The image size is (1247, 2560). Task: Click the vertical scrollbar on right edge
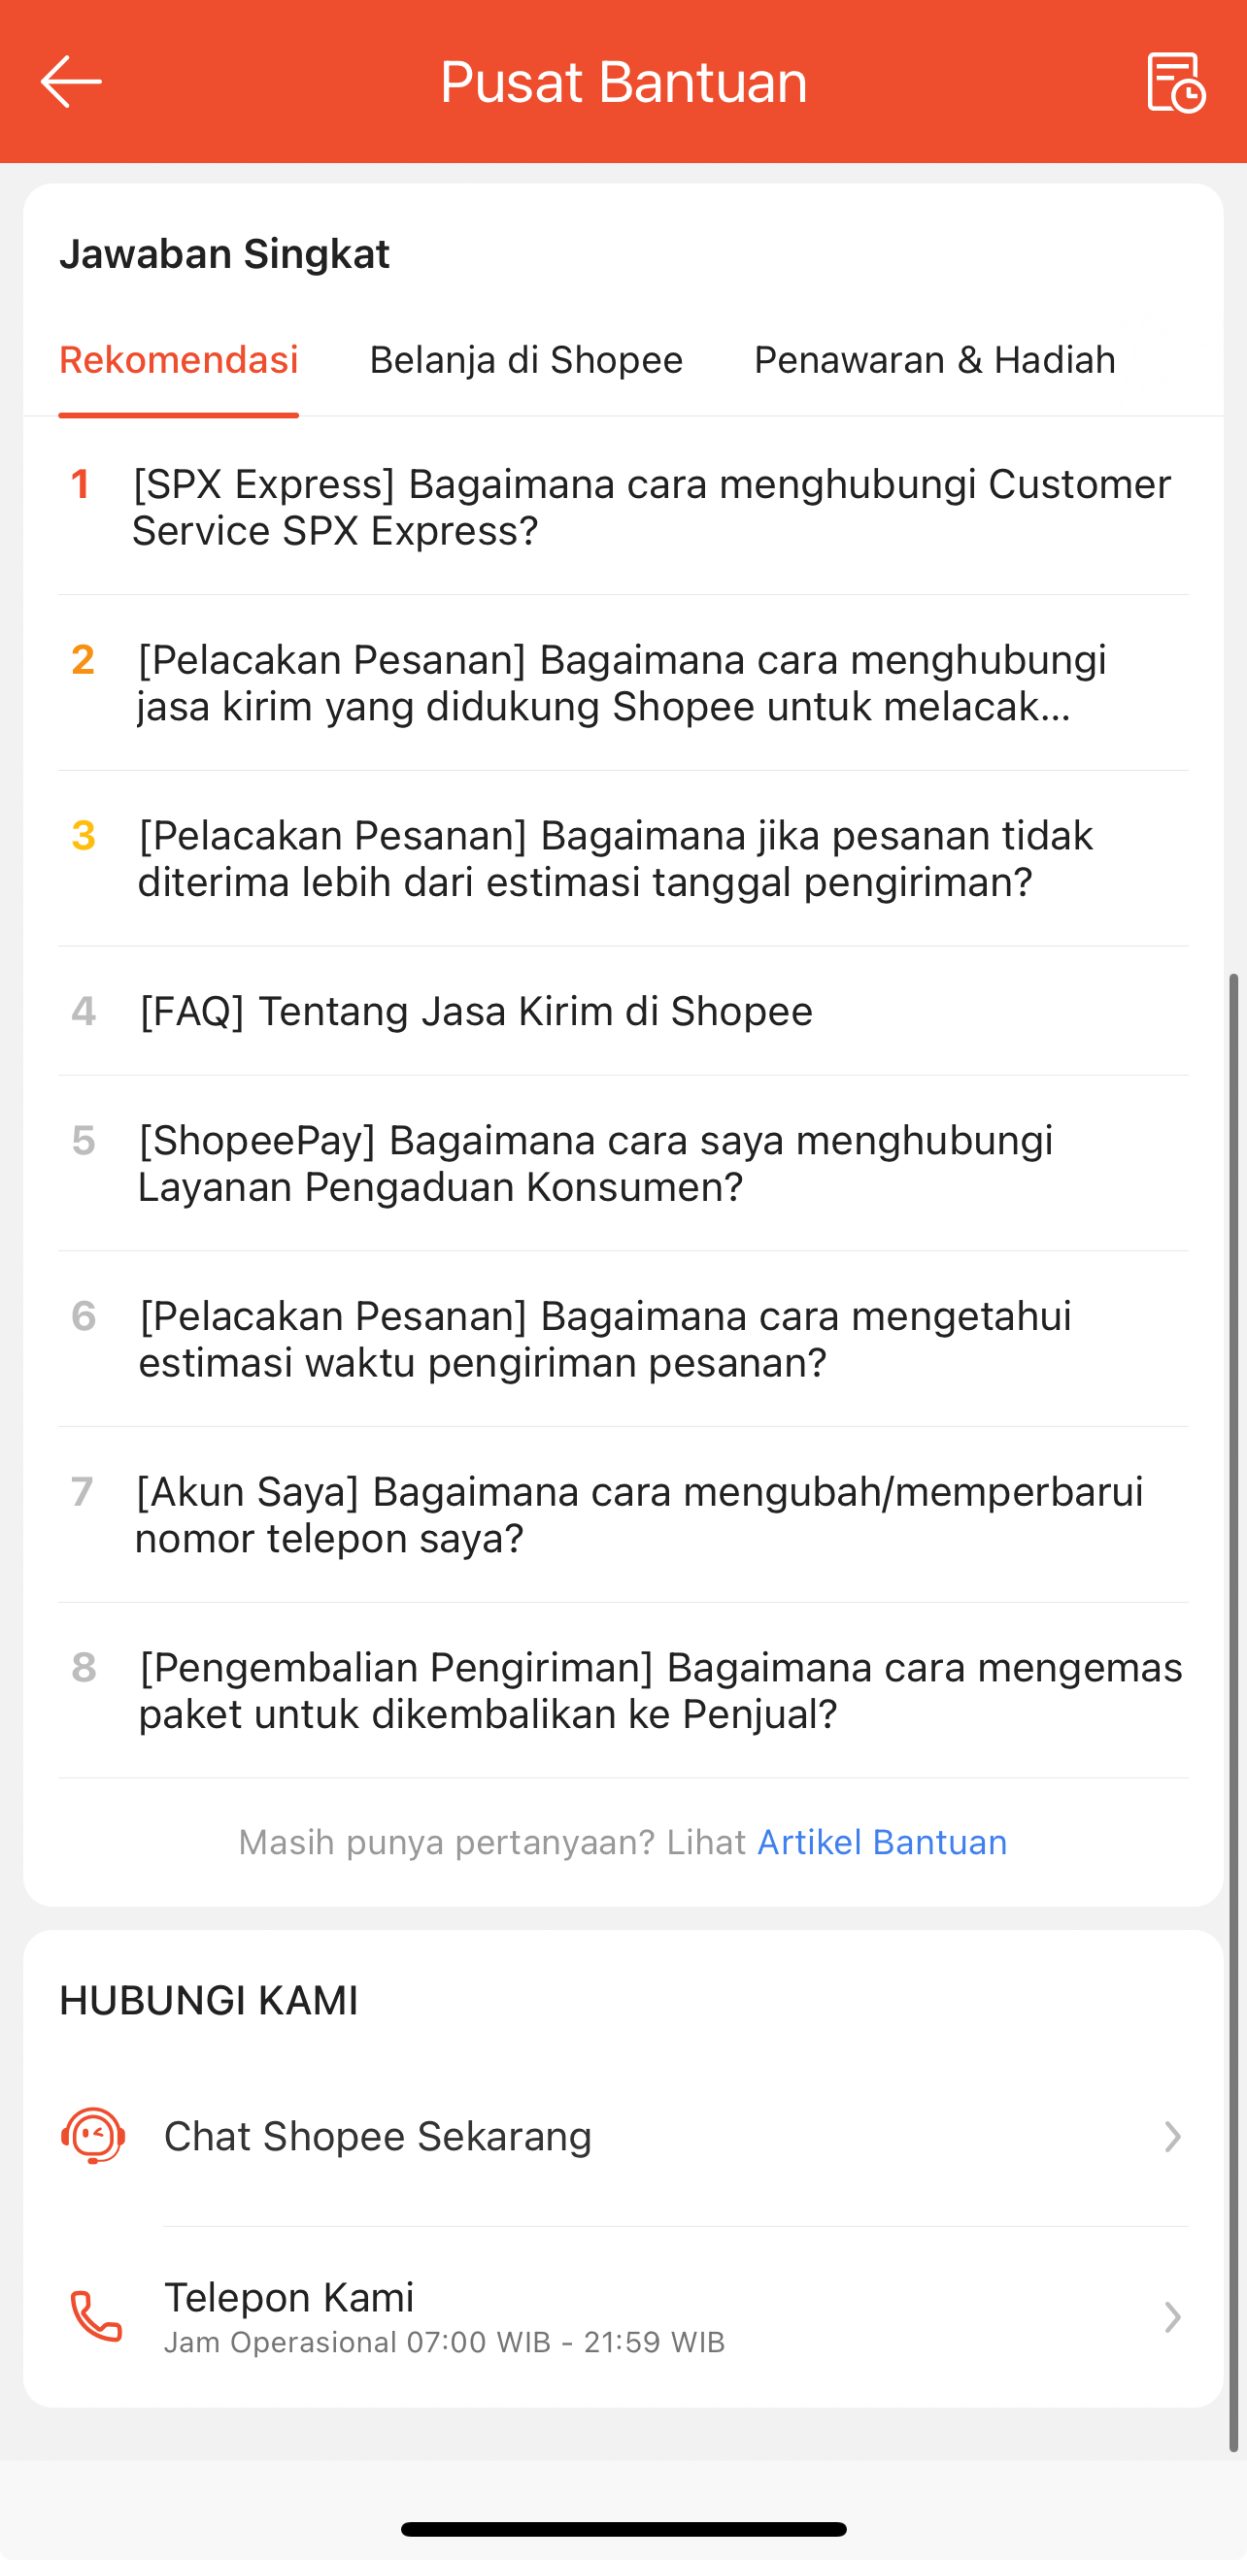[x=1234, y=1700]
